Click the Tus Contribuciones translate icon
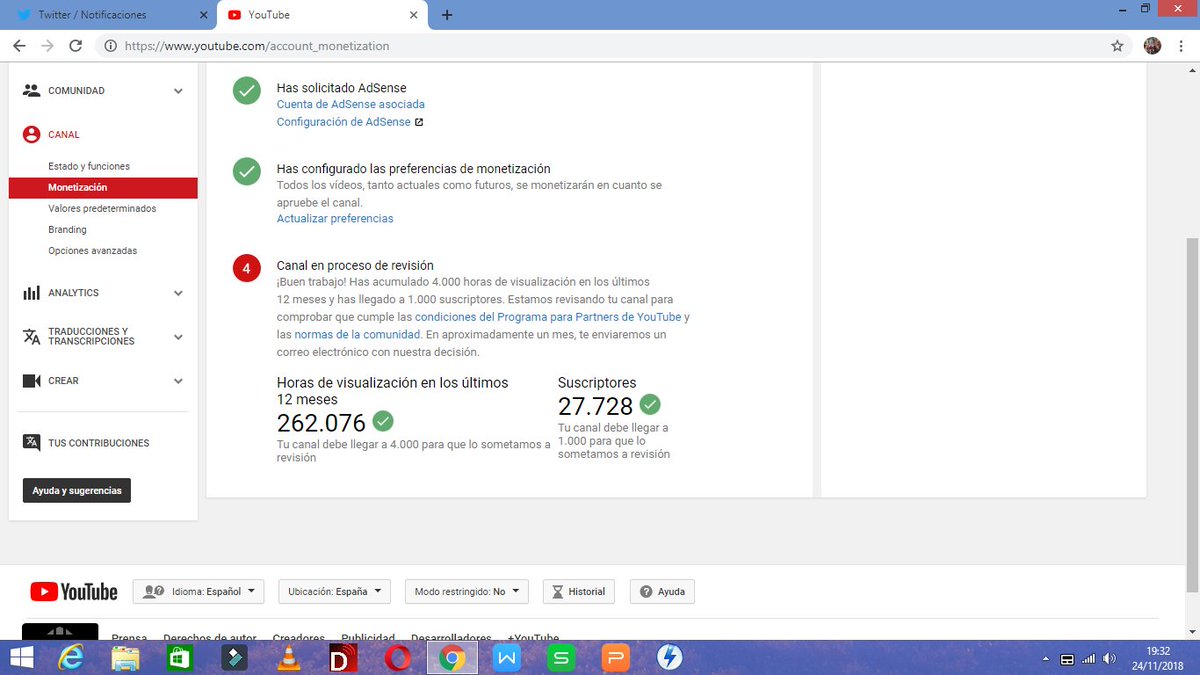The width and height of the screenshot is (1200, 675). (x=31, y=443)
